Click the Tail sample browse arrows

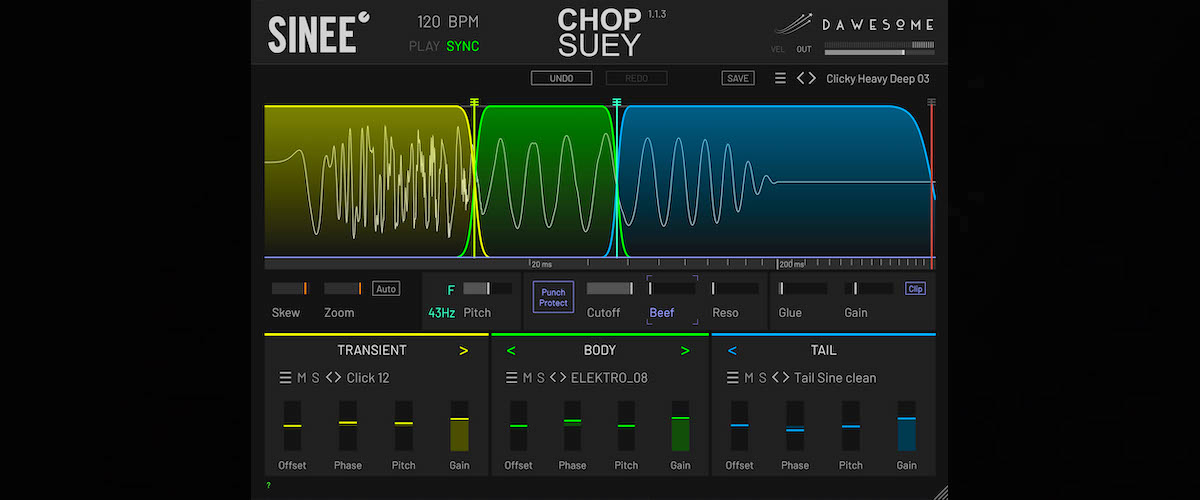781,378
